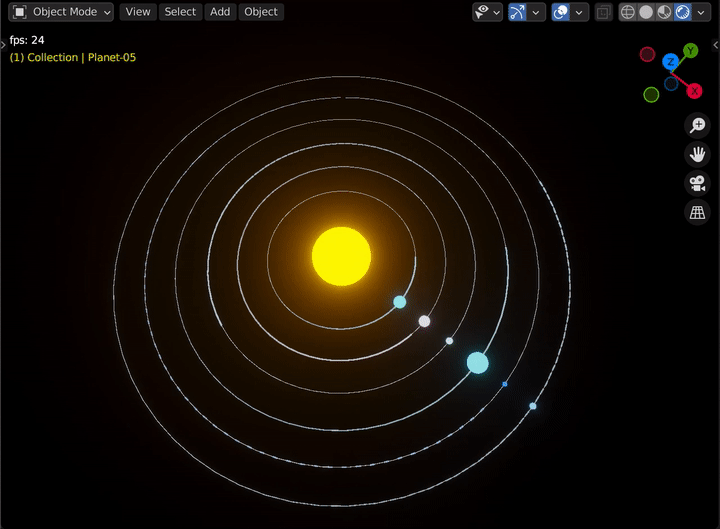Click the editor type icon beside Object Mode
720x529 pixels.
(19, 12)
